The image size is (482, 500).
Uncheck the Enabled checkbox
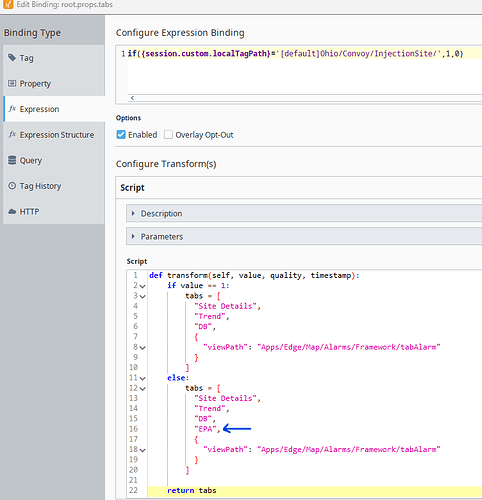[121, 135]
